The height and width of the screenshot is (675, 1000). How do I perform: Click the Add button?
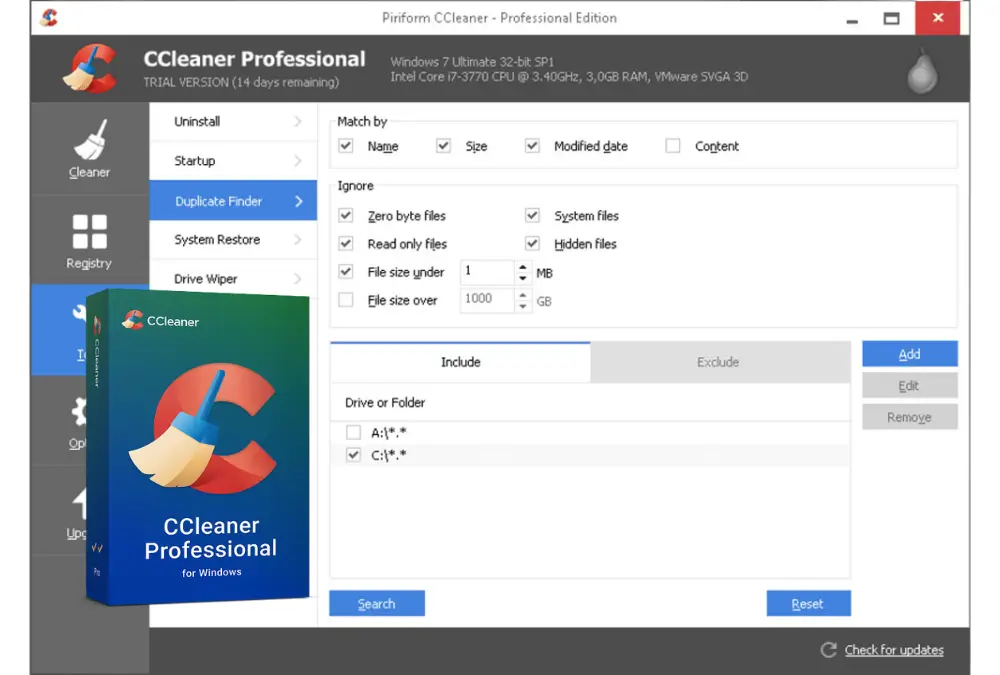click(x=909, y=353)
